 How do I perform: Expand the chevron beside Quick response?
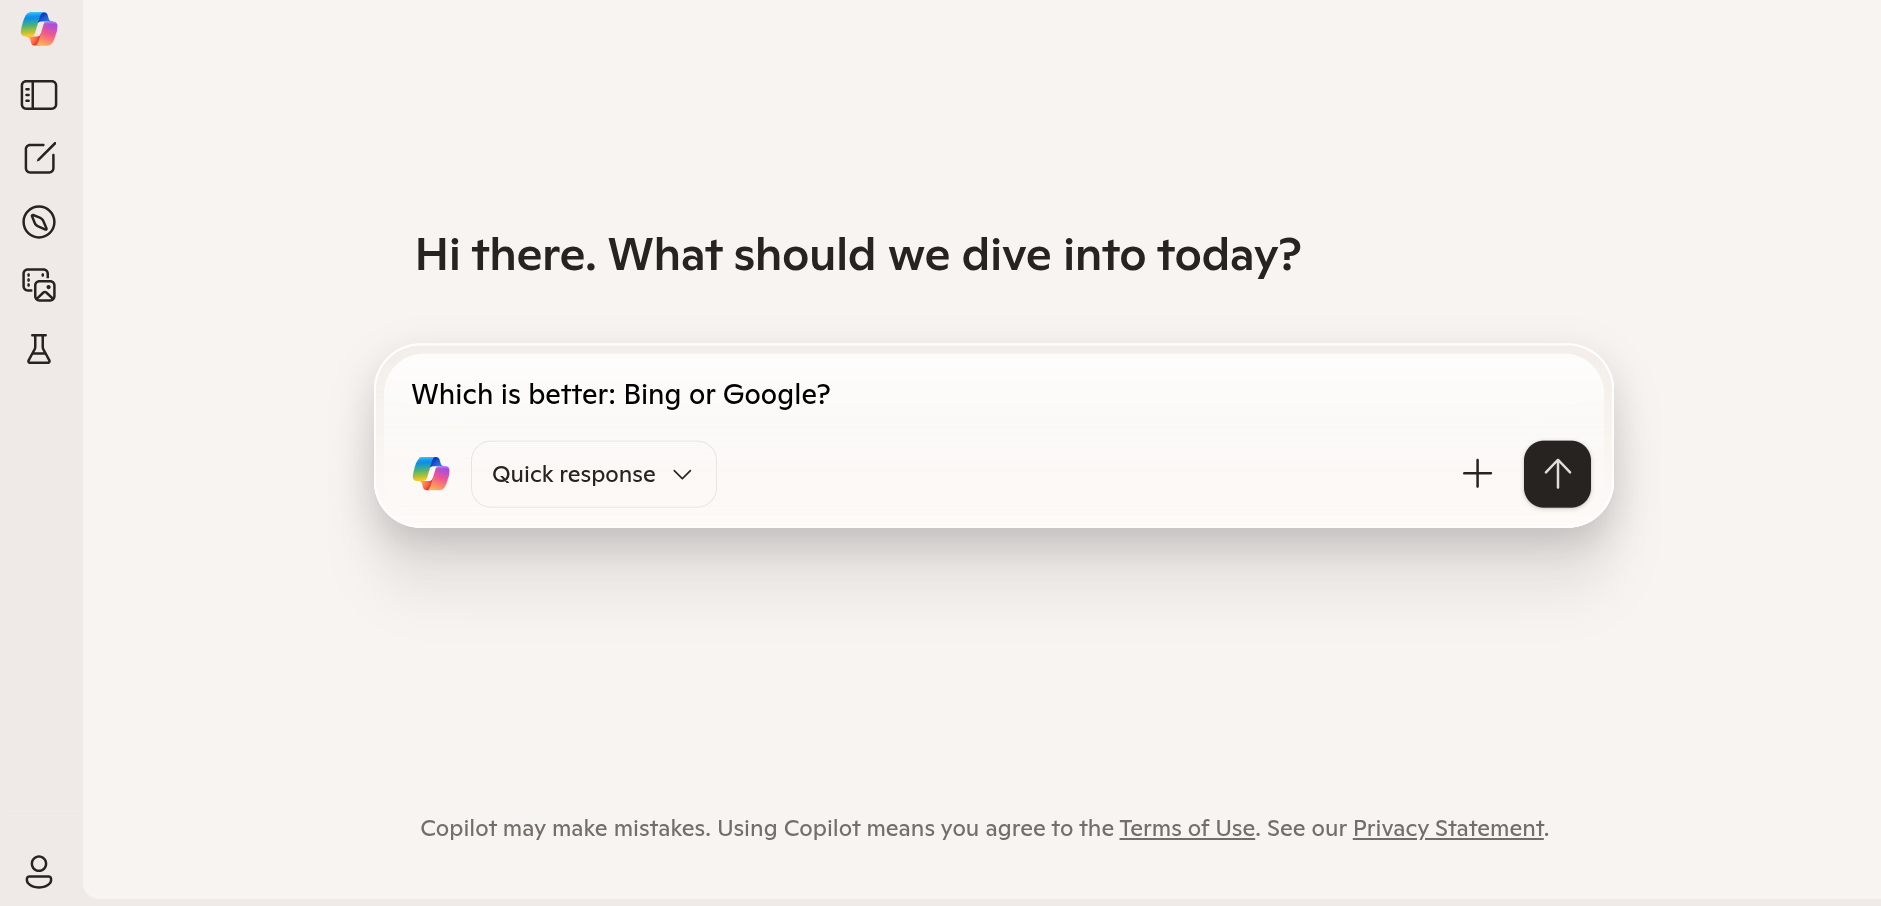click(x=683, y=474)
